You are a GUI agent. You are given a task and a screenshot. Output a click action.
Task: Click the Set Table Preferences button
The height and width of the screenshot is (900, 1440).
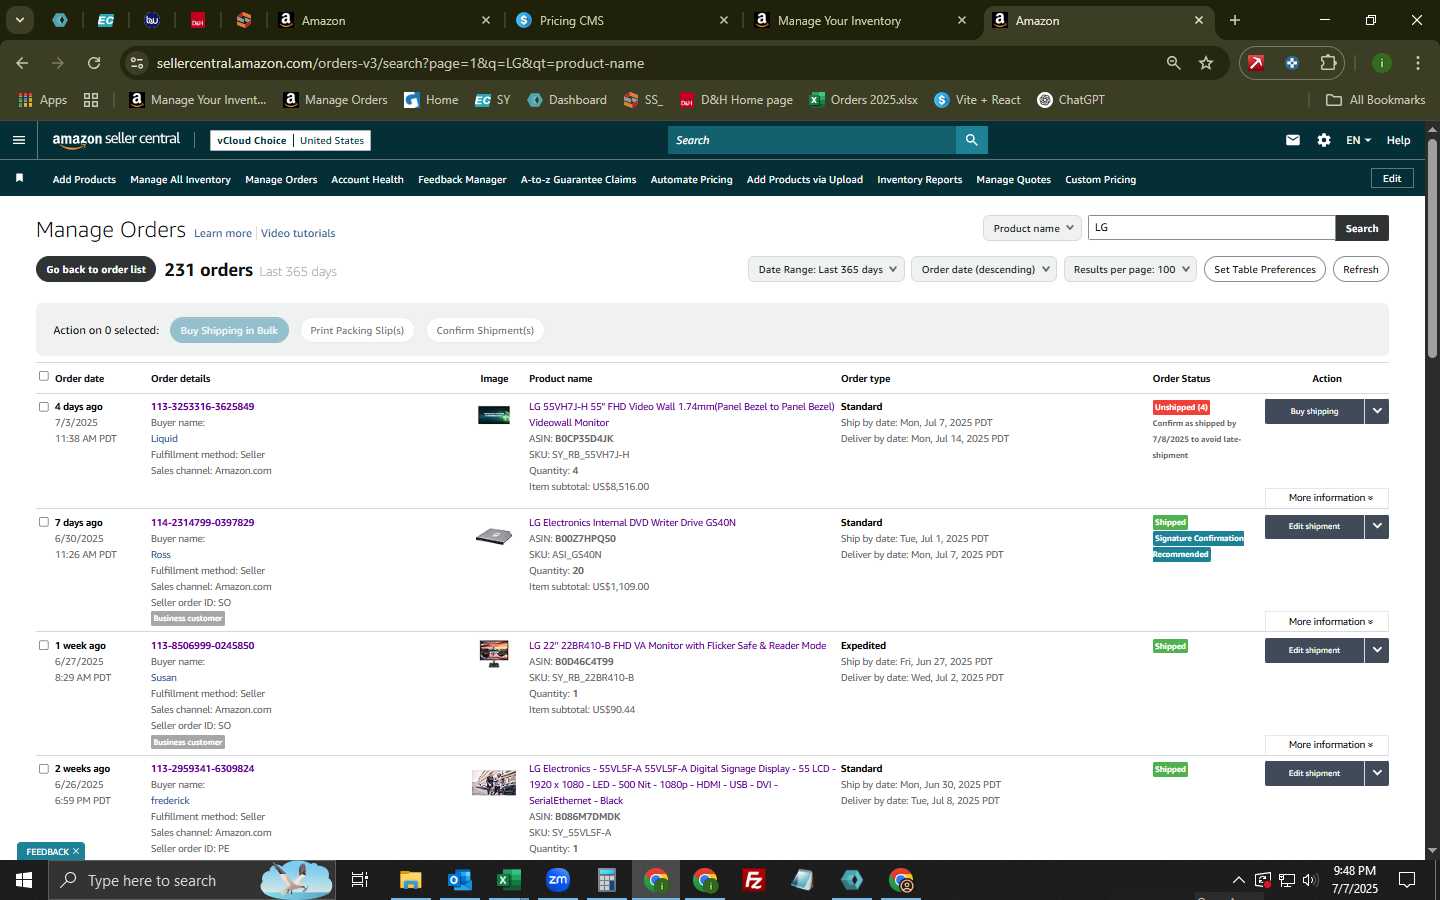(1264, 269)
